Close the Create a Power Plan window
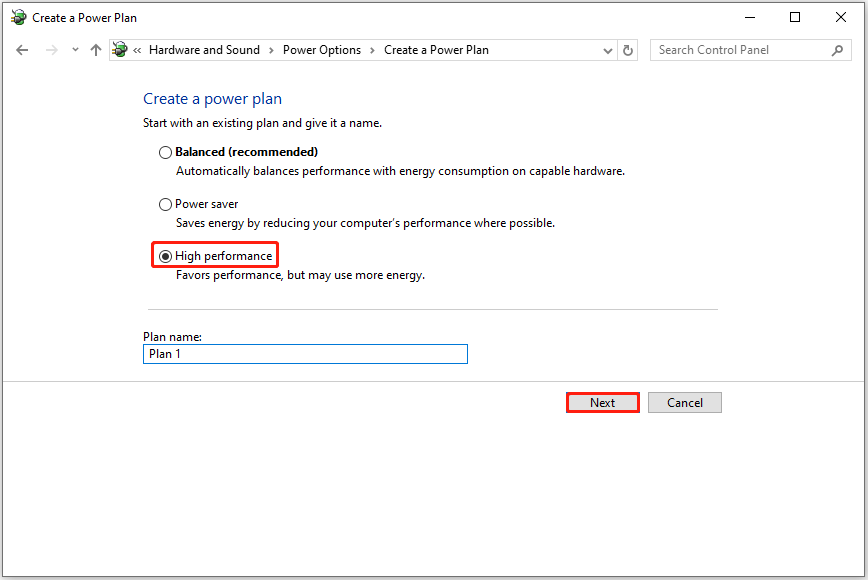The width and height of the screenshot is (868, 580). coord(840,17)
